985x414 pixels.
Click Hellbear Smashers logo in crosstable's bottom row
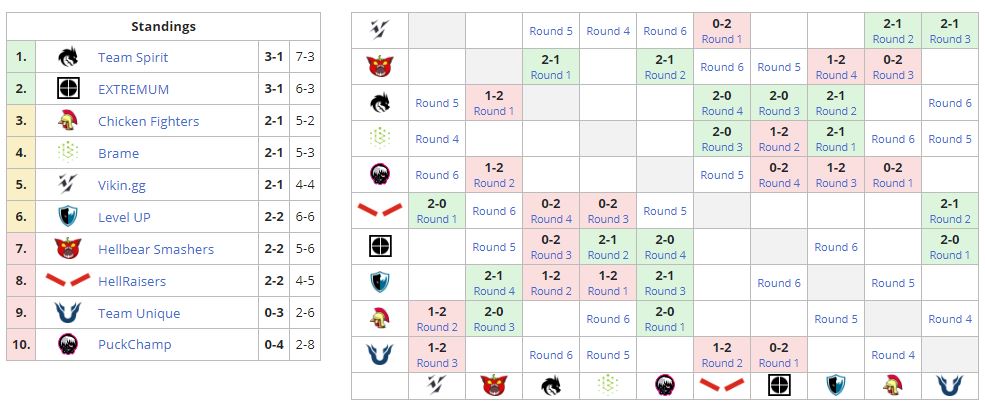point(494,386)
